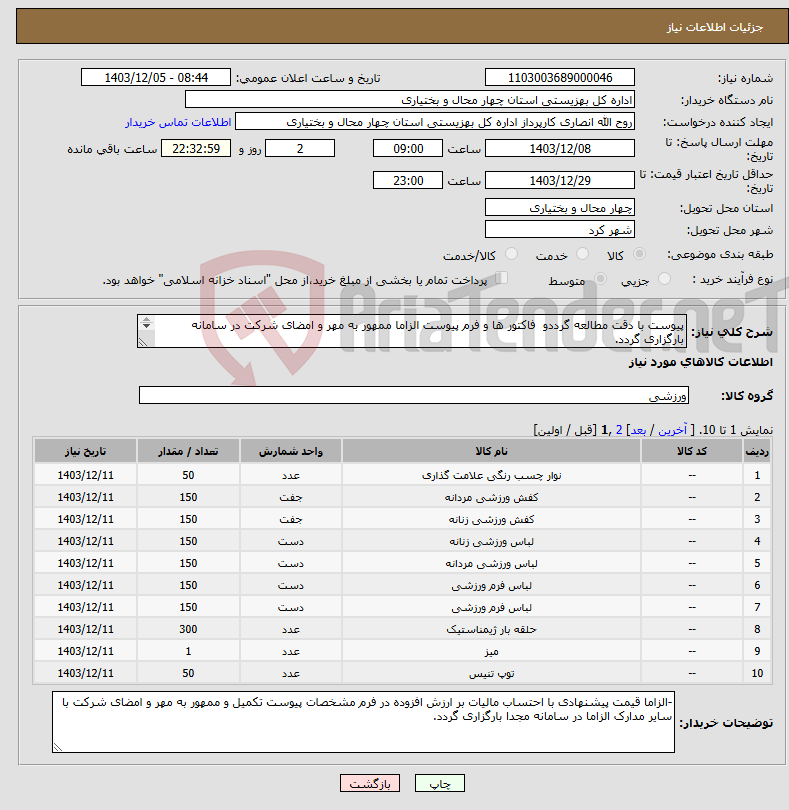Viewport: 789px width, 810px height.
Task: Select row نوار چسب رنگی علامت گذاری
Action: (x=402, y=475)
